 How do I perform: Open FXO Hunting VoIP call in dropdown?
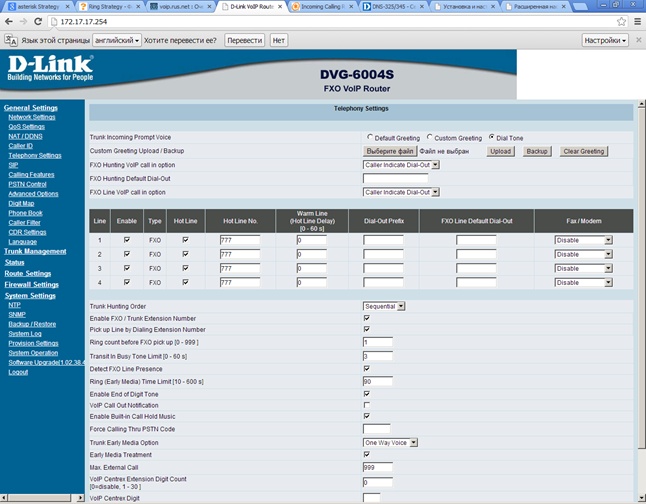[401, 165]
